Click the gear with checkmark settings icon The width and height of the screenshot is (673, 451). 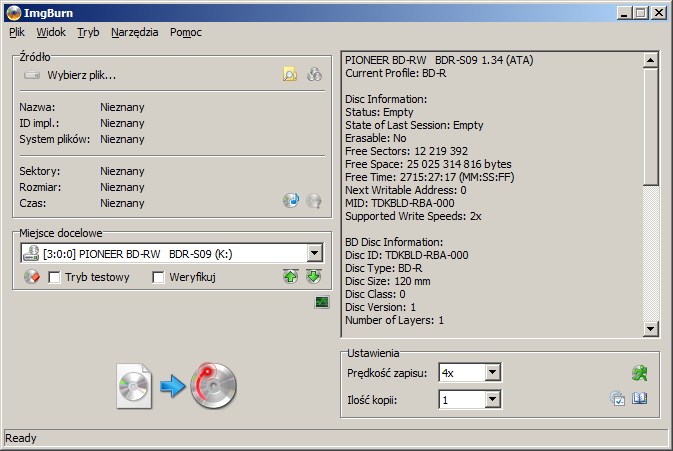click(x=617, y=399)
